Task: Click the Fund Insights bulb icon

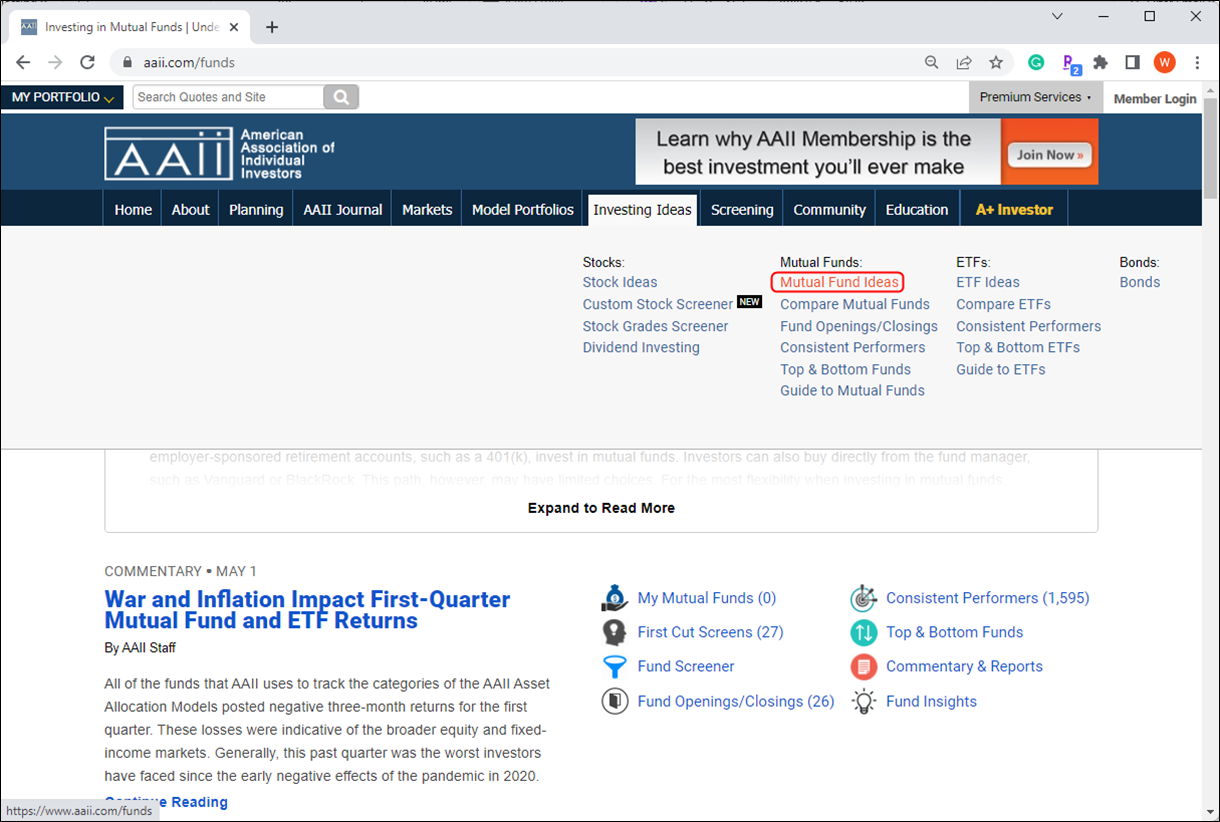Action: 863,701
